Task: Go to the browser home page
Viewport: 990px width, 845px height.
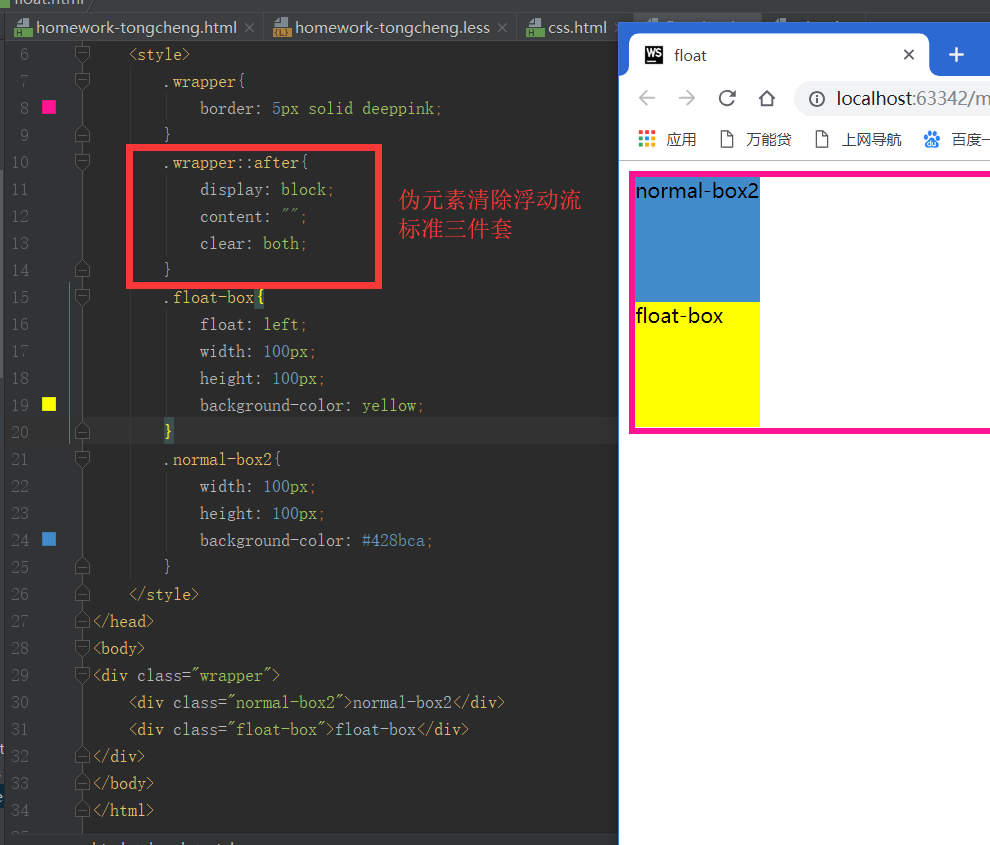Action: click(767, 98)
